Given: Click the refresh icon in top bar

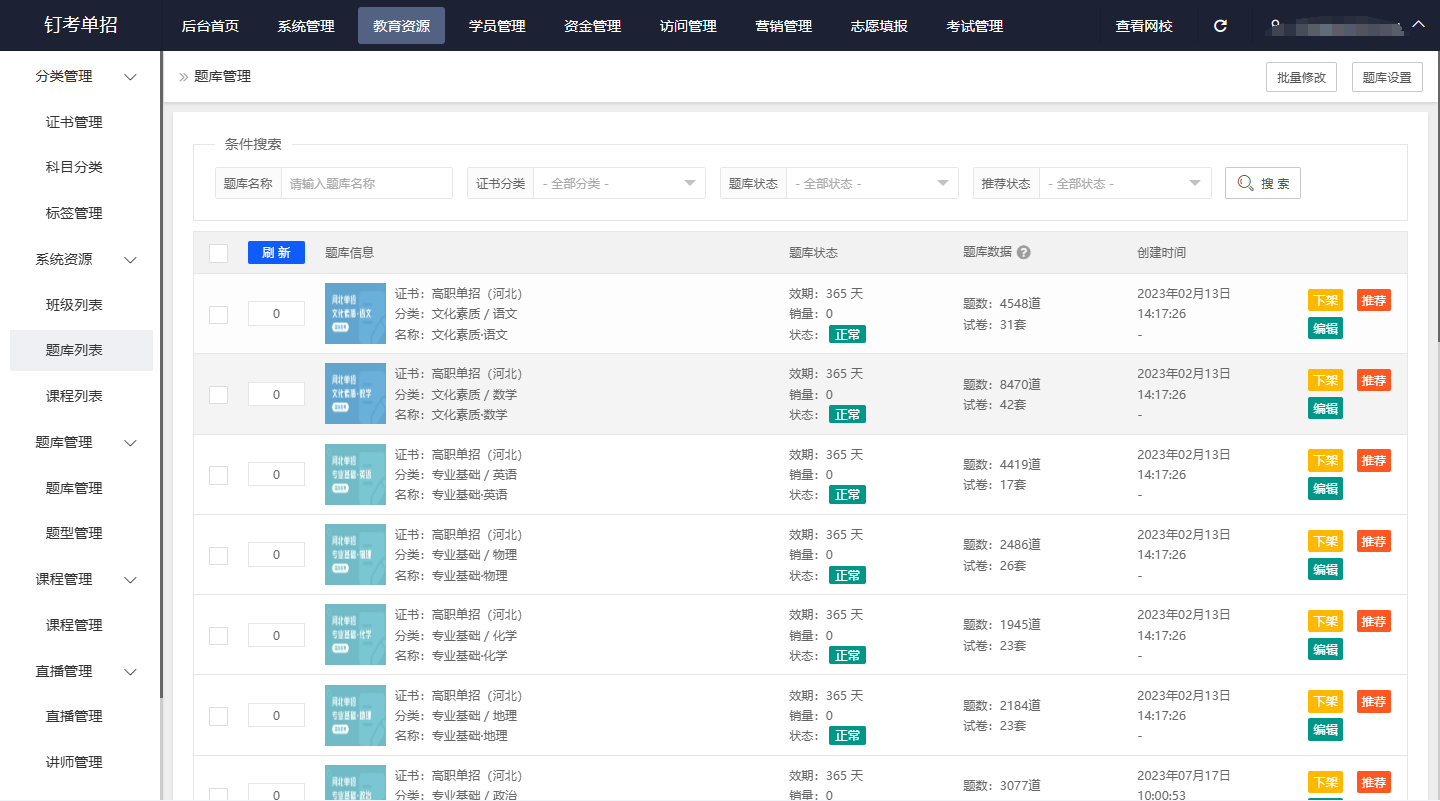Looking at the screenshot, I should (1220, 26).
